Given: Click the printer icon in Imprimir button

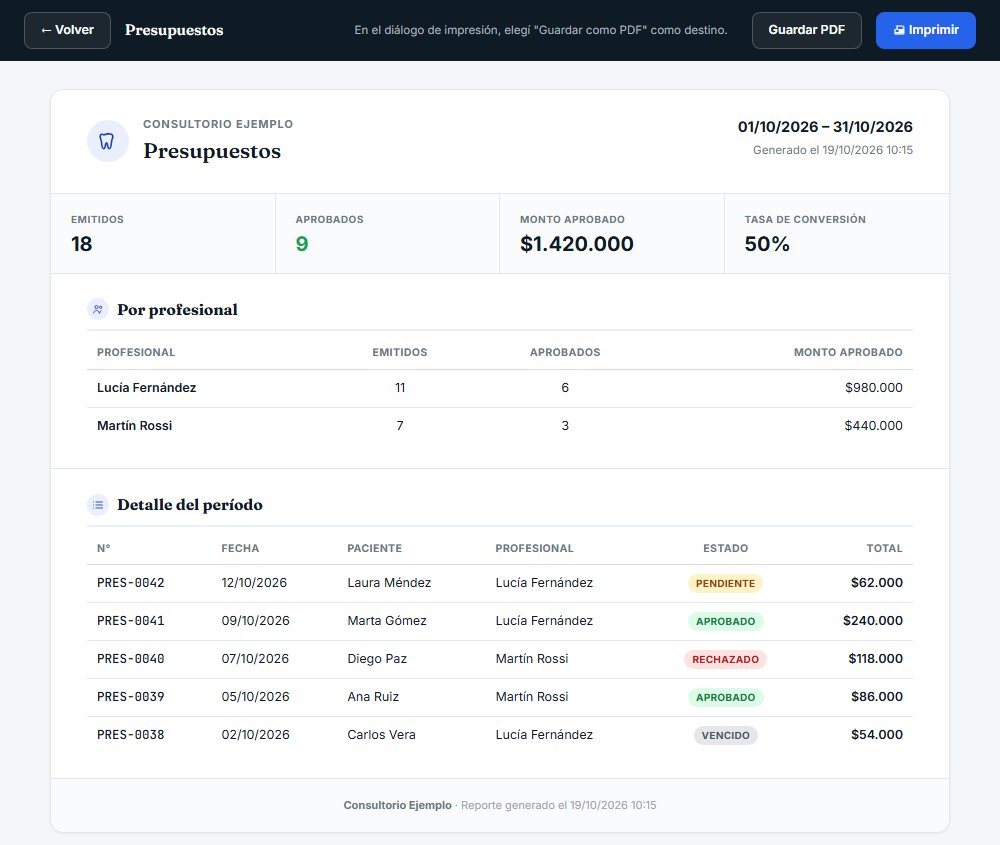Looking at the screenshot, I should 899,30.
